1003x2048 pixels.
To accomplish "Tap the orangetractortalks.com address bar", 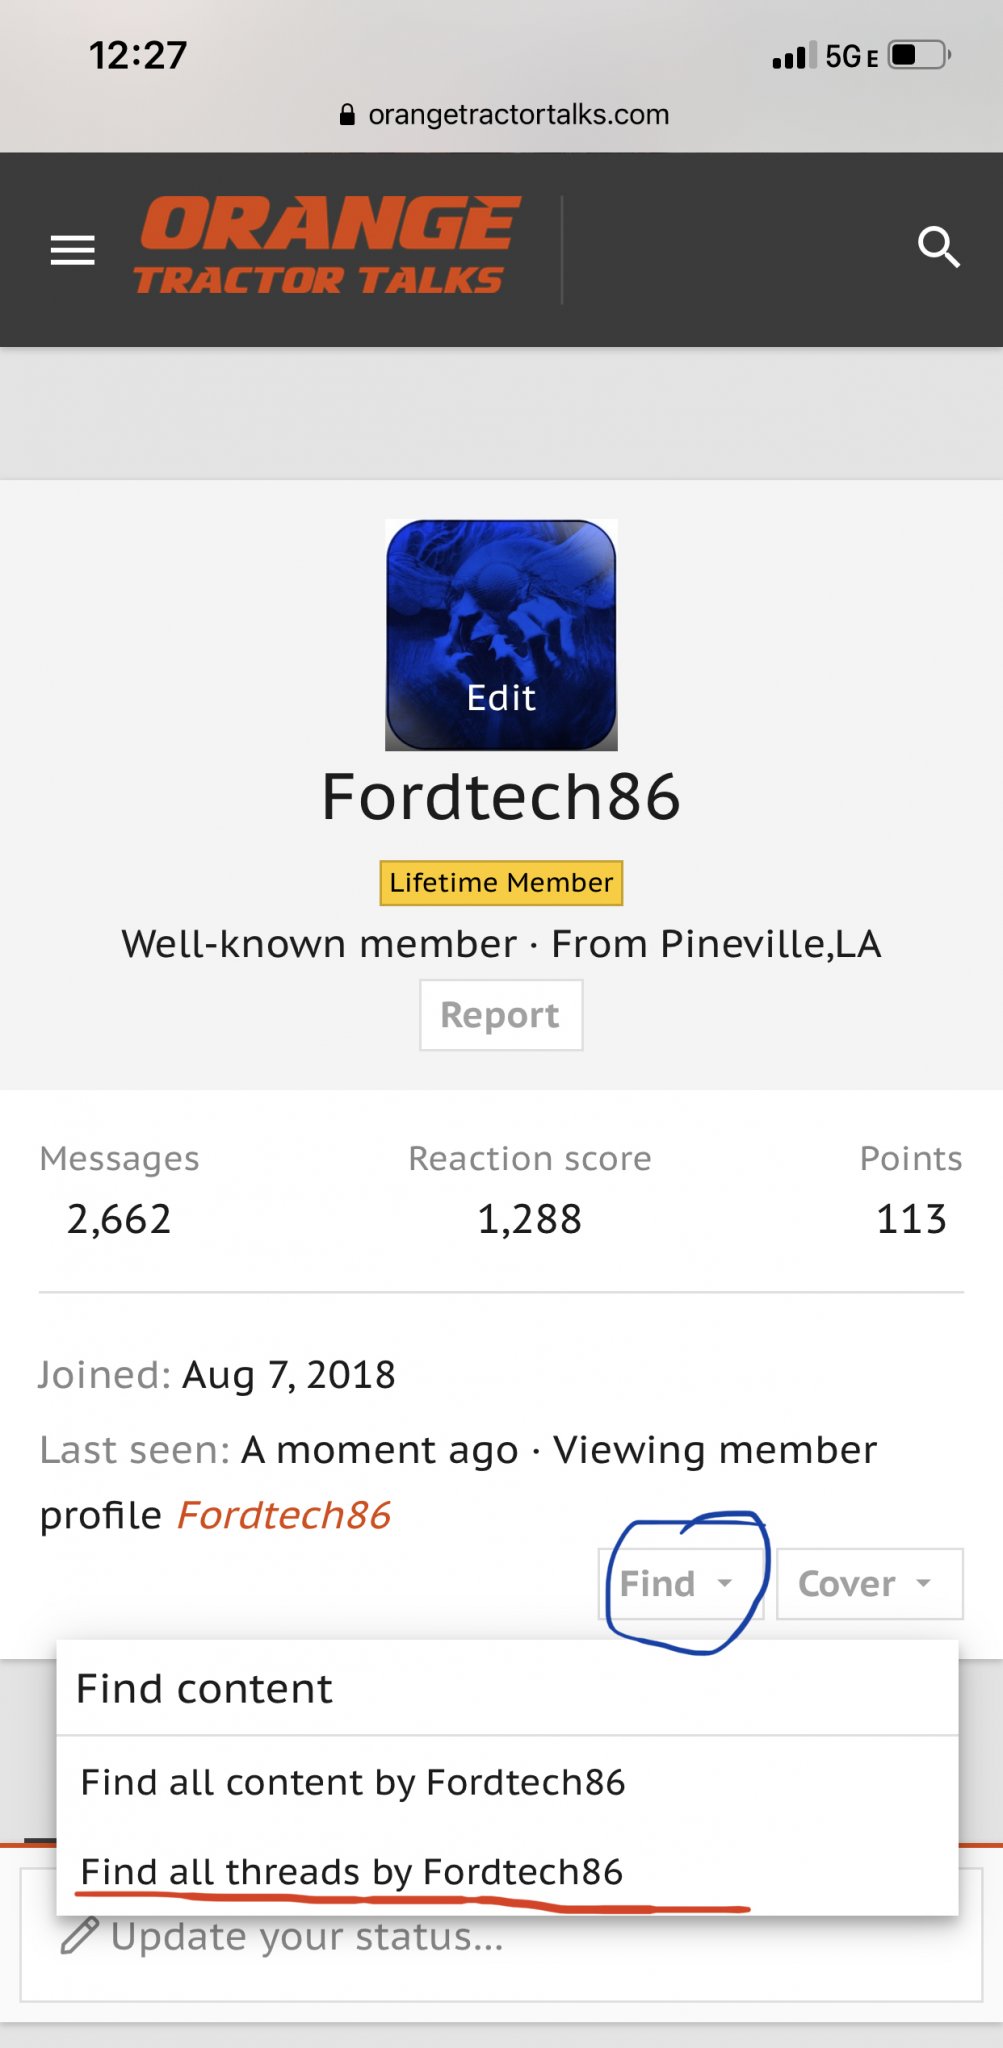I will 503,115.
